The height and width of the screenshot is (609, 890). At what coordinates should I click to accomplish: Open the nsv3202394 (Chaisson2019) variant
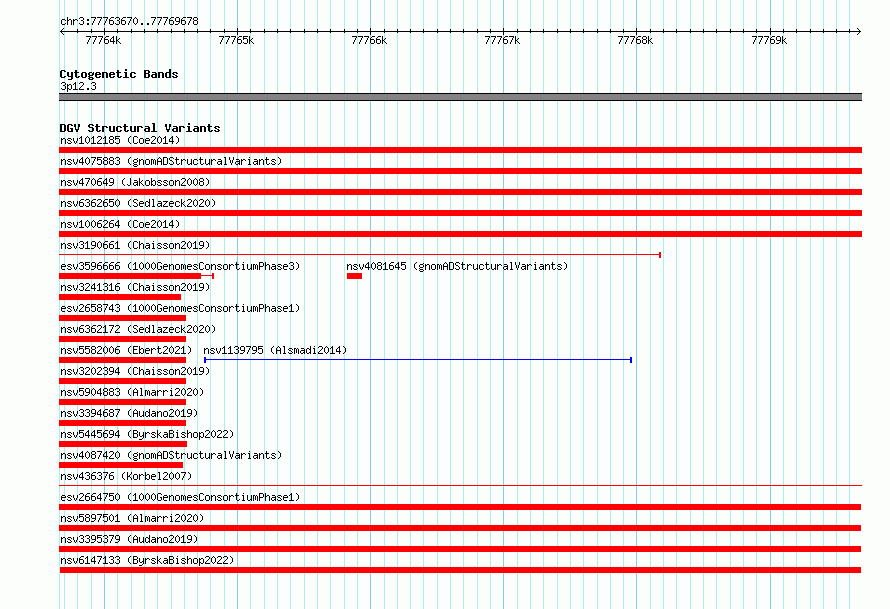(135, 371)
